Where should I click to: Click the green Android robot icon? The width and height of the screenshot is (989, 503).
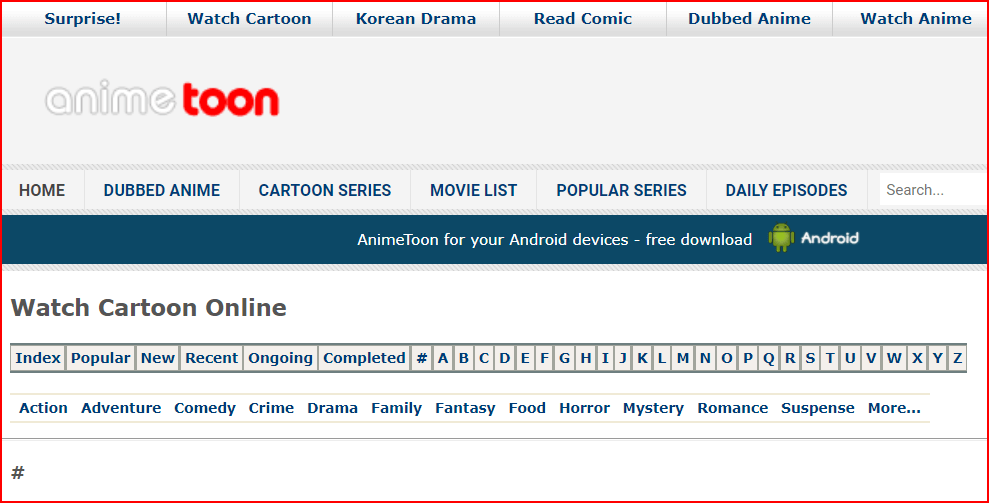[x=781, y=238]
